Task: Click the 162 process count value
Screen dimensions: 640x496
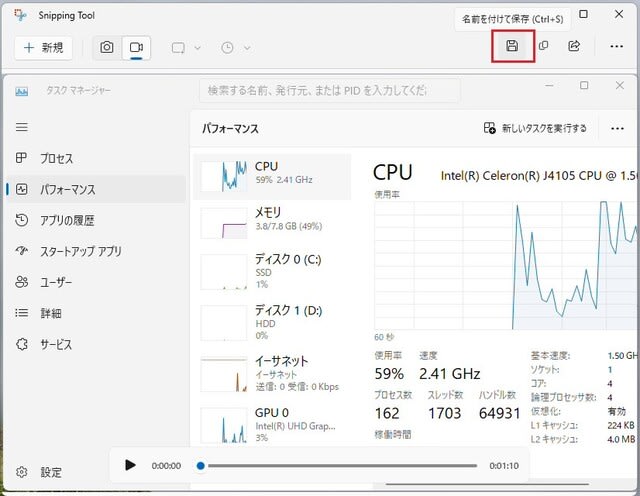Action: tap(387, 414)
